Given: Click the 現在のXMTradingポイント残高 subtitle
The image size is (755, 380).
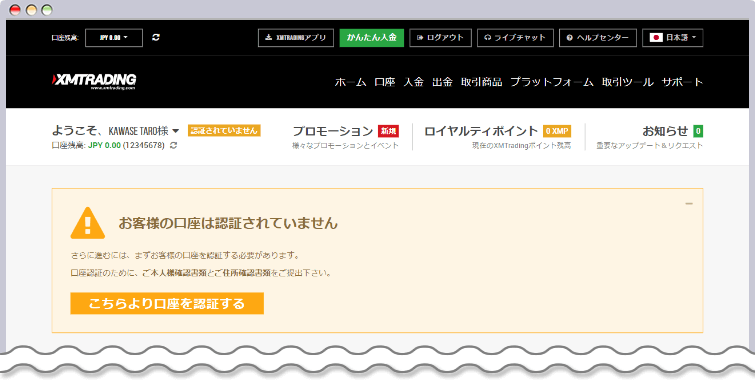Looking at the screenshot, I should coord(521,145).
